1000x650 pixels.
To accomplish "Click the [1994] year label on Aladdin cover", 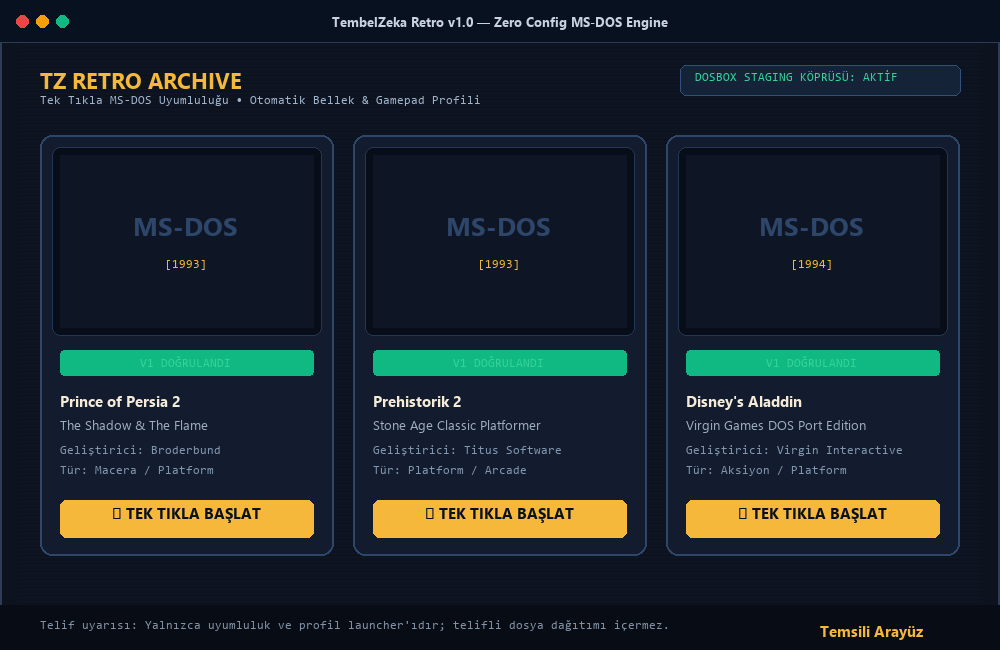I will [812, 264].
